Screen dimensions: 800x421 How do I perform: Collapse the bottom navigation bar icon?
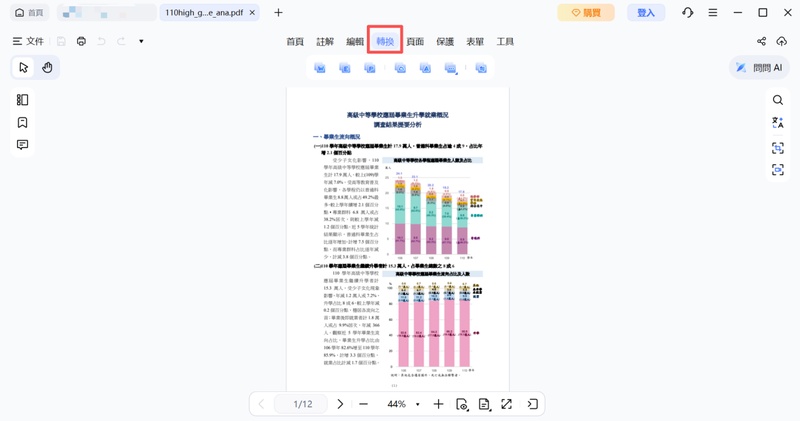tap(532, 404)
